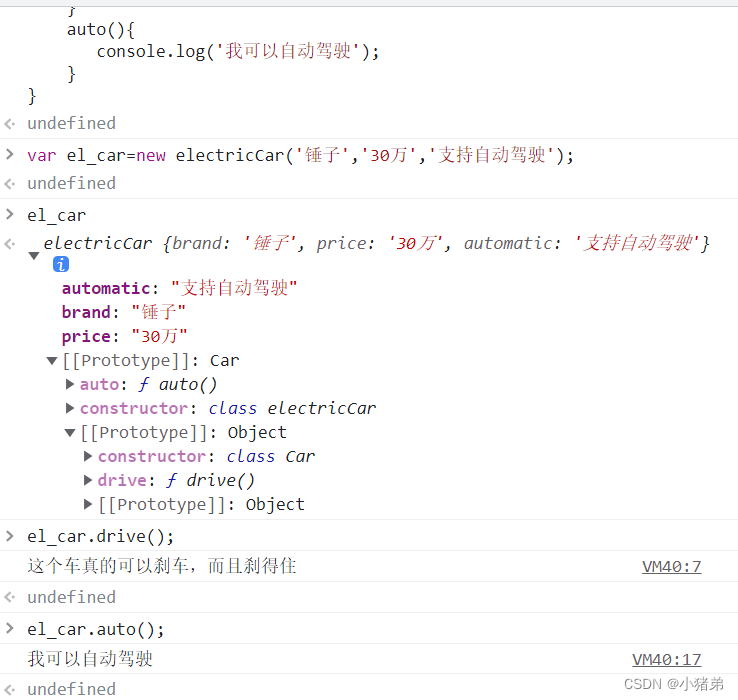Expand the auto: f auto() entry
Image resolution: width=738 pixels, height=700 pixels.
tap(70, 385)
